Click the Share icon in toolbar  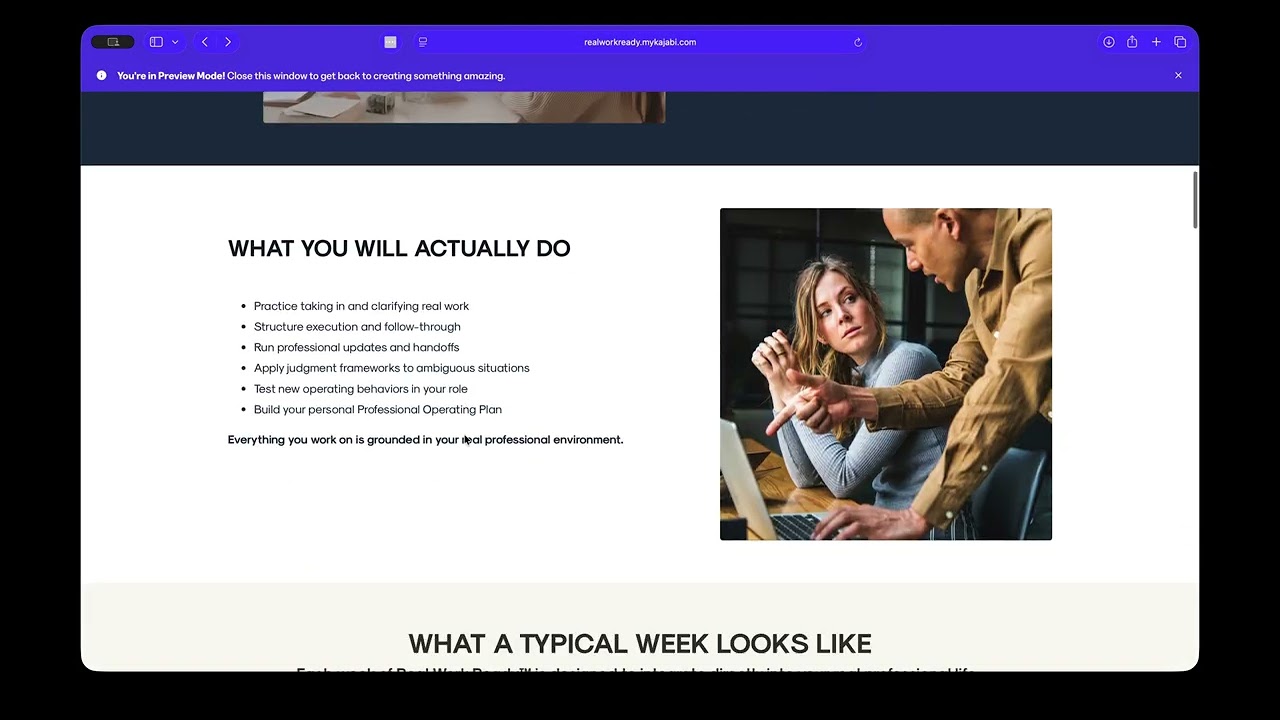[1132, 42]
